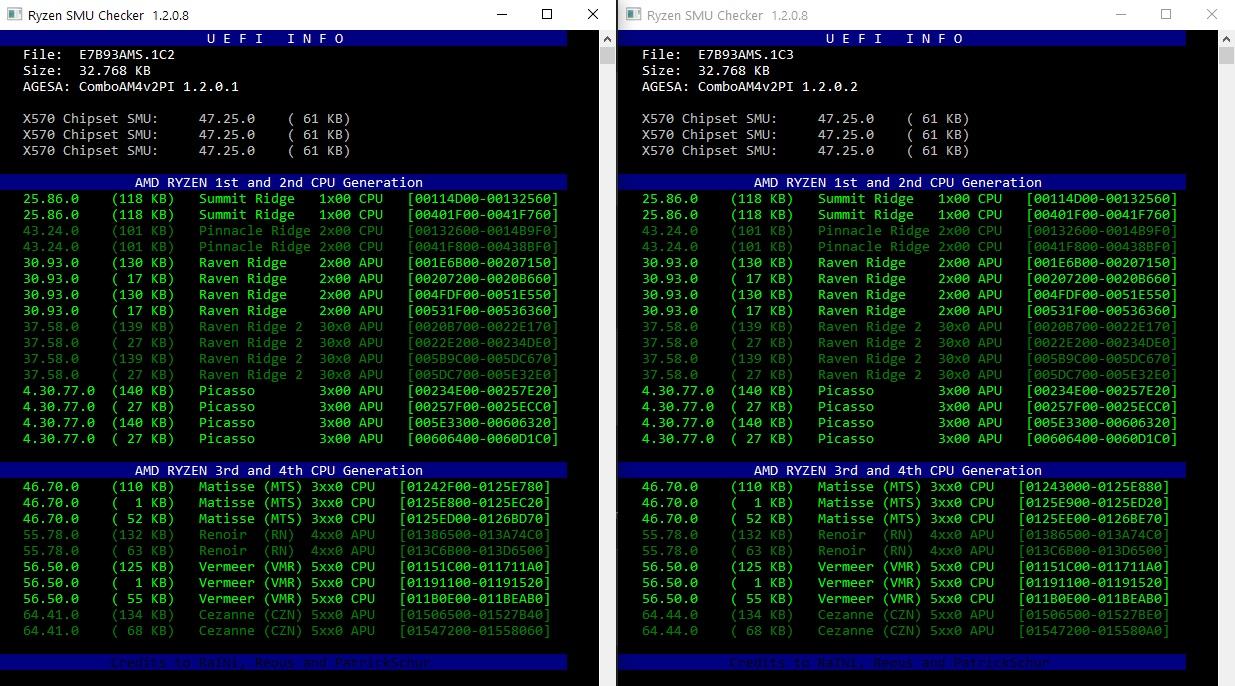This screenshot has width=1235, height=686.
Task: Click the right window's title text Ryzen SMU Checker
Action: [705, 15]
